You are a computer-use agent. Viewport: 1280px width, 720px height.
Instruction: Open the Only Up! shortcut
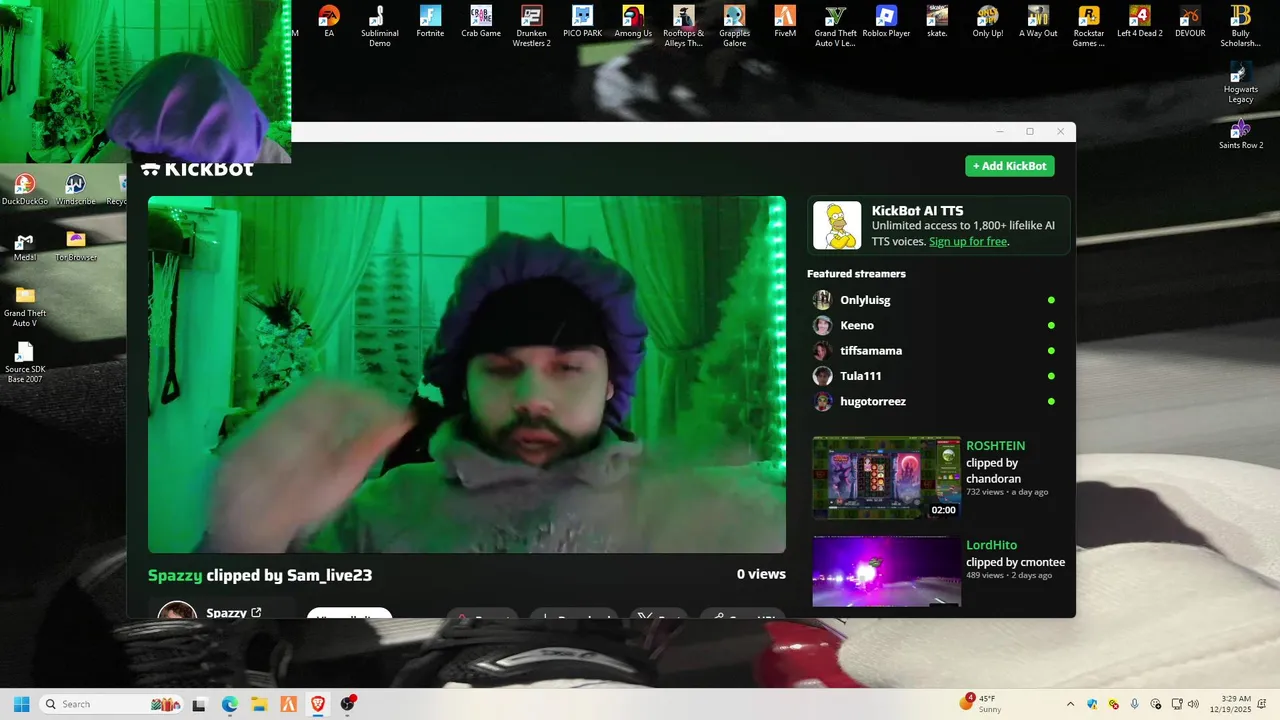tap(988, 21)
